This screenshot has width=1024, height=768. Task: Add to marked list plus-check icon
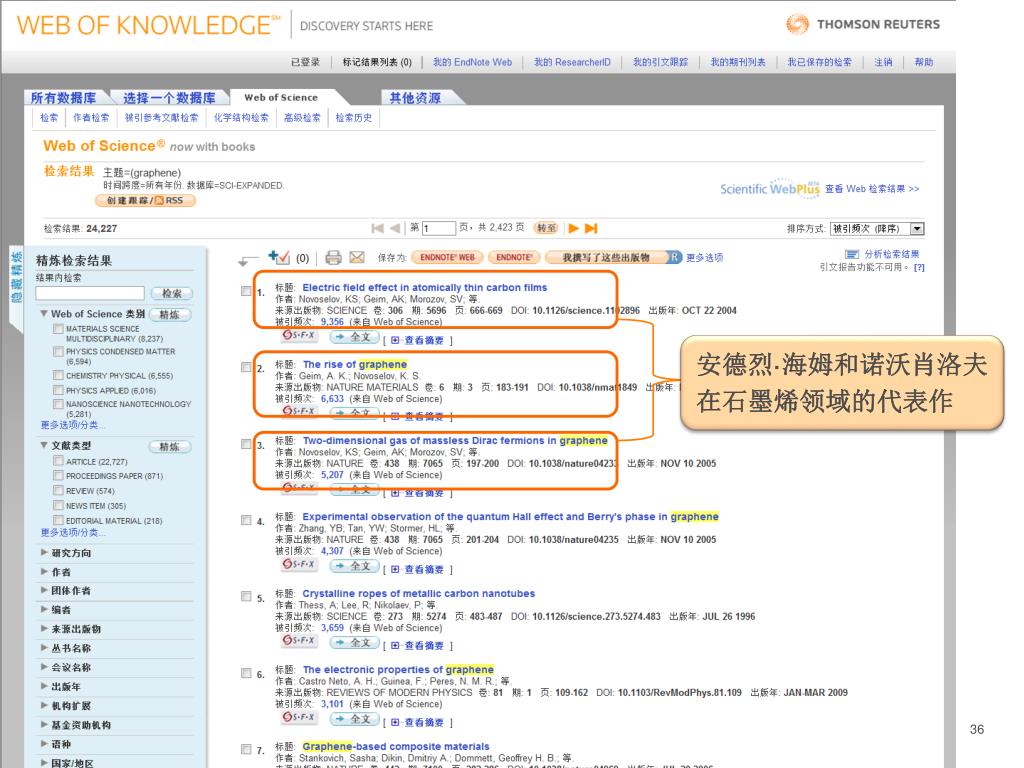[x=279, y=257]
